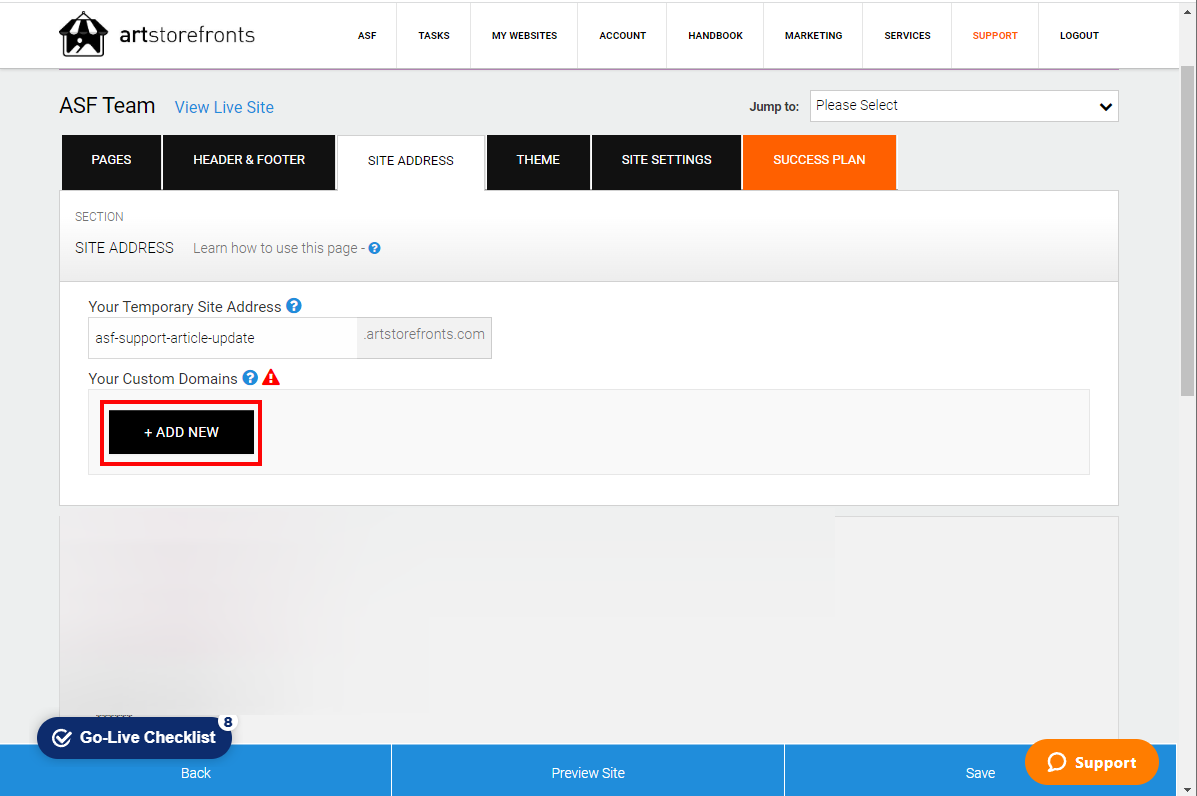Click help icon next to Temporary Site Address
Viewport: 1197px width, 796px height.
[294, 306]
